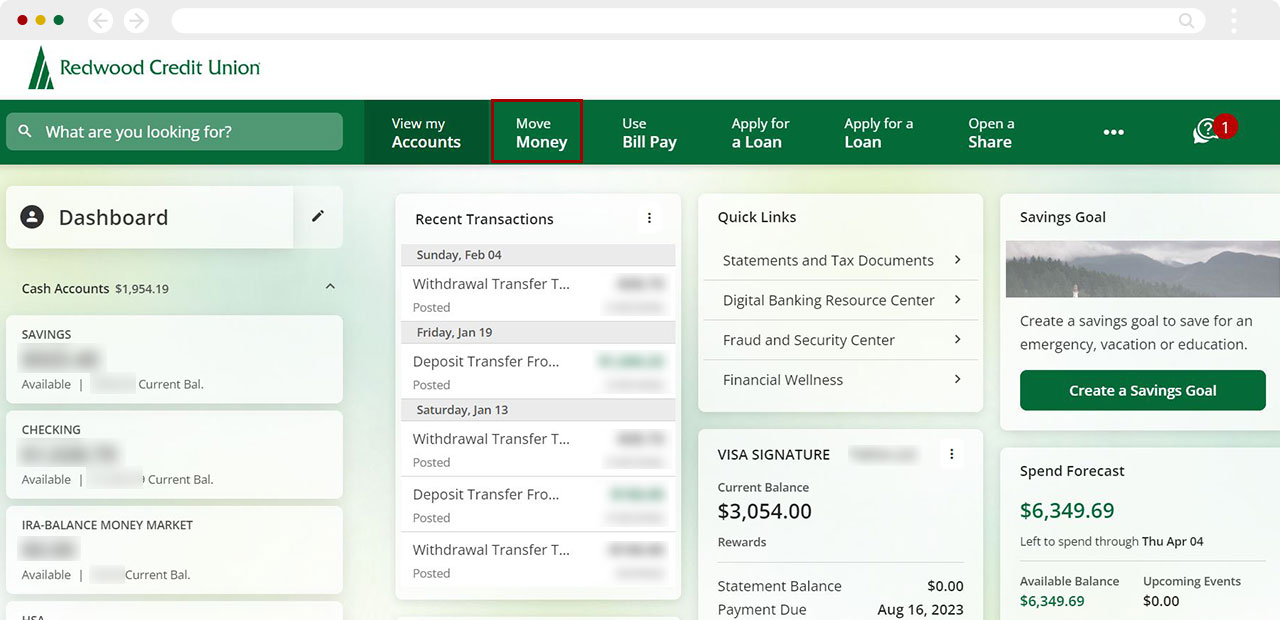This screenshot has width=1280, height=620.
Task: Open Statements and Tax Documents chevron
Action: tap(957, 260)
